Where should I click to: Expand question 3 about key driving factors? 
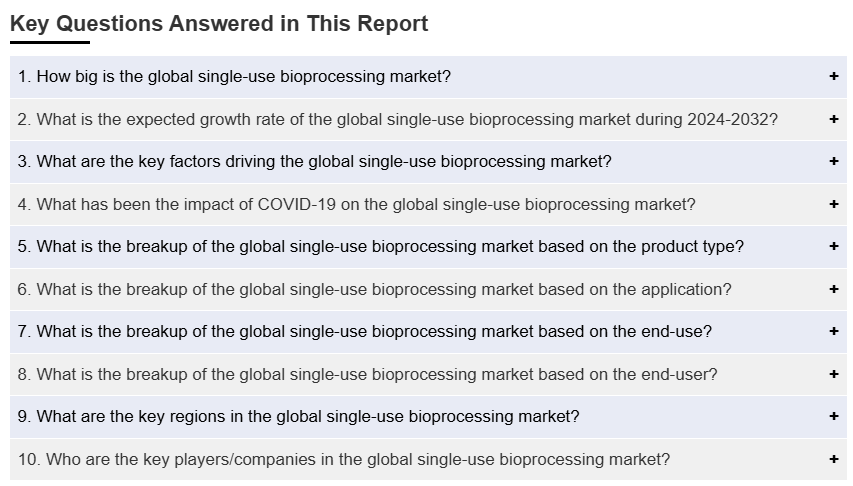tap(428, 162)
